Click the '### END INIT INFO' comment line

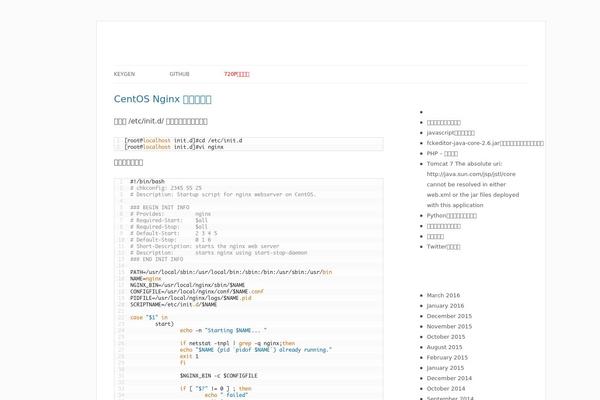pyautogui.click(x=157, y=259)
